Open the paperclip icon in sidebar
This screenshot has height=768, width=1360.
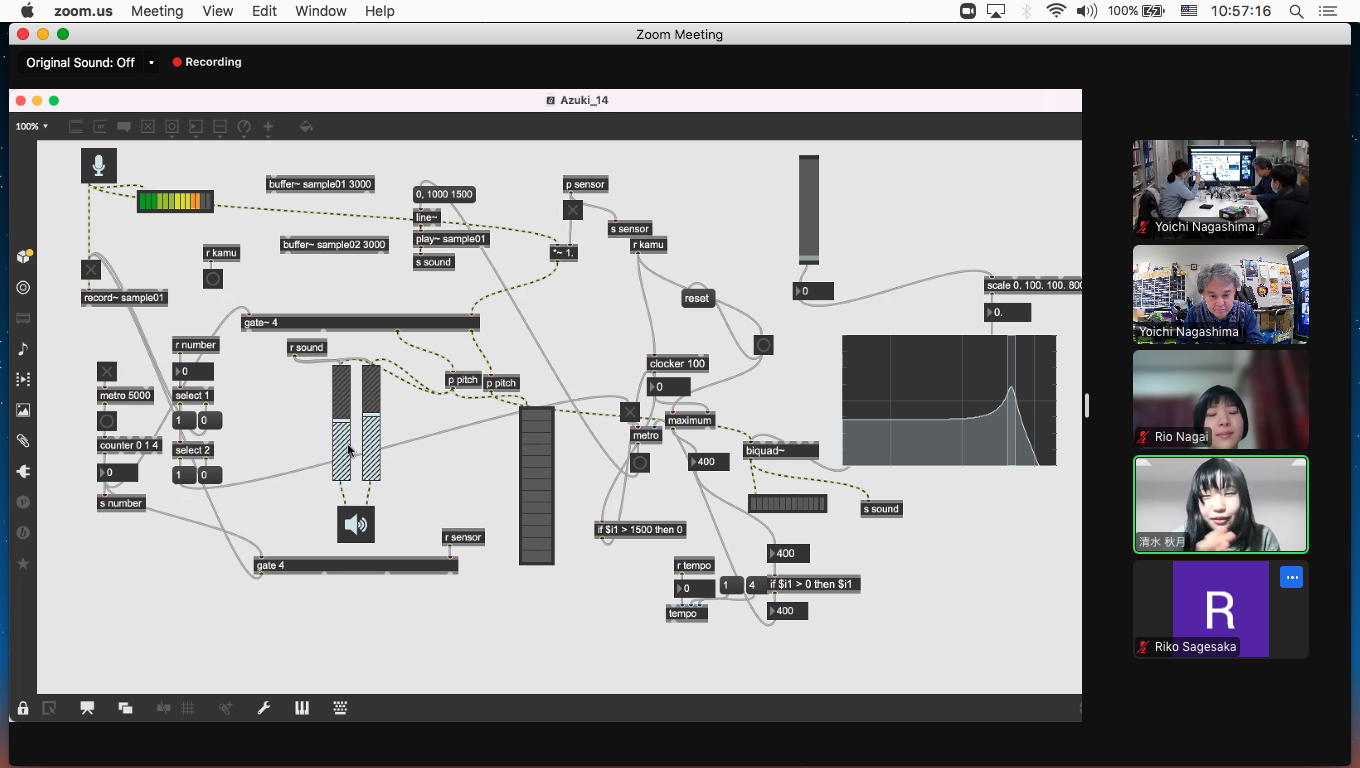coord(24,441)
